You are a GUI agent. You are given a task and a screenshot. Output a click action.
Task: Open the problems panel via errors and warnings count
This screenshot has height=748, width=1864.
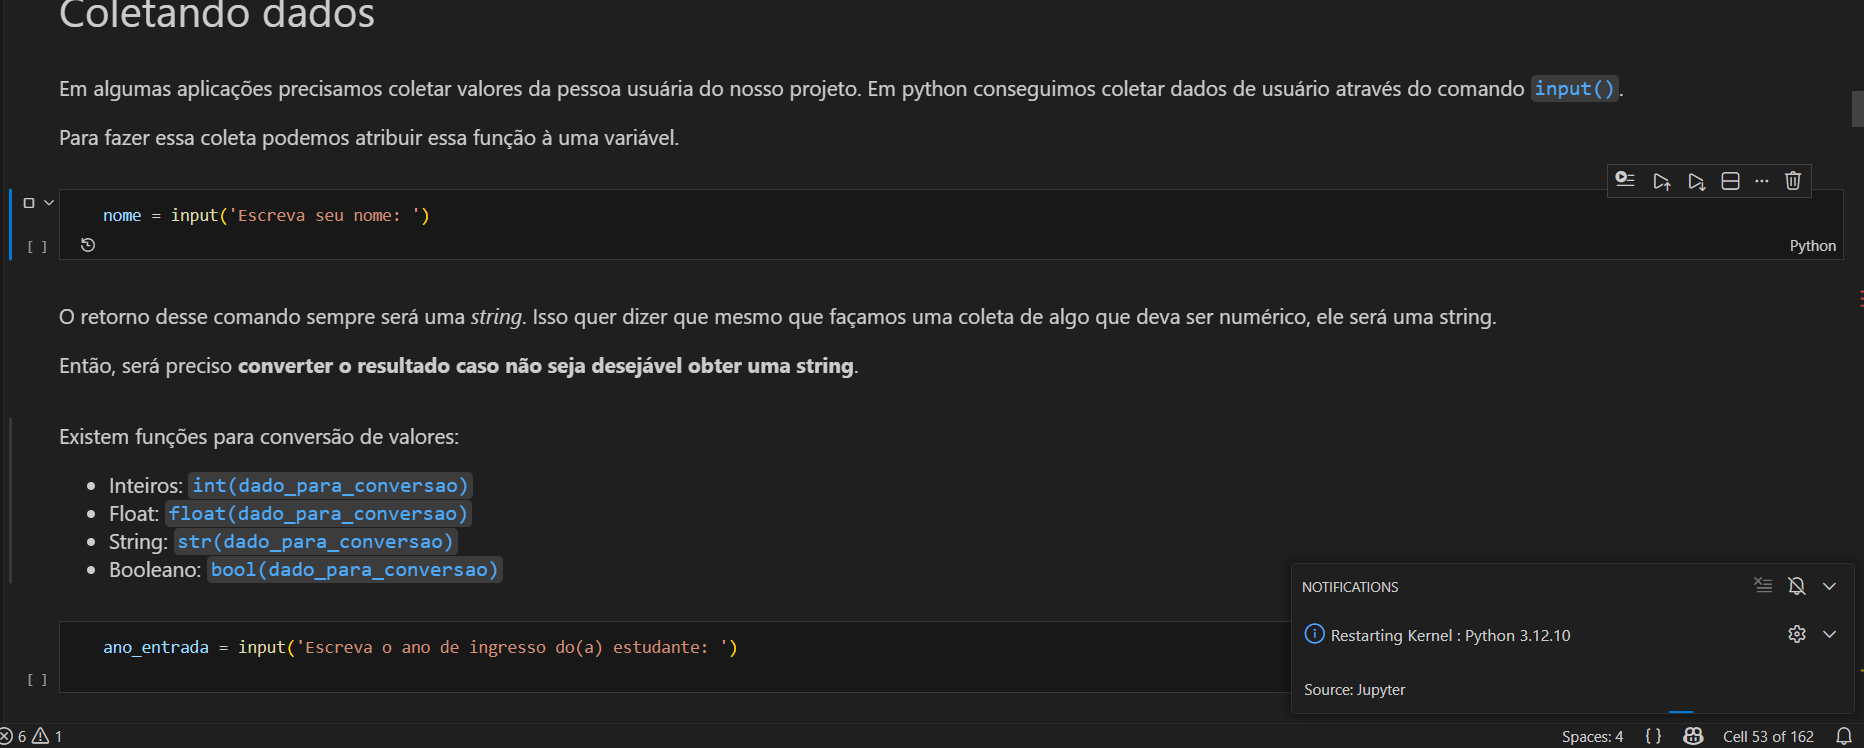point(31,736)
